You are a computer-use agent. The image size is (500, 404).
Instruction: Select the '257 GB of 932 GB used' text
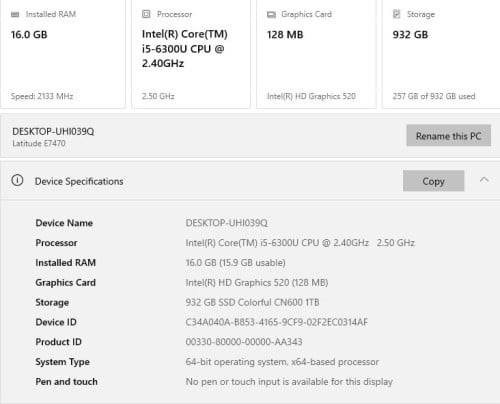click(x=434, y=96)
